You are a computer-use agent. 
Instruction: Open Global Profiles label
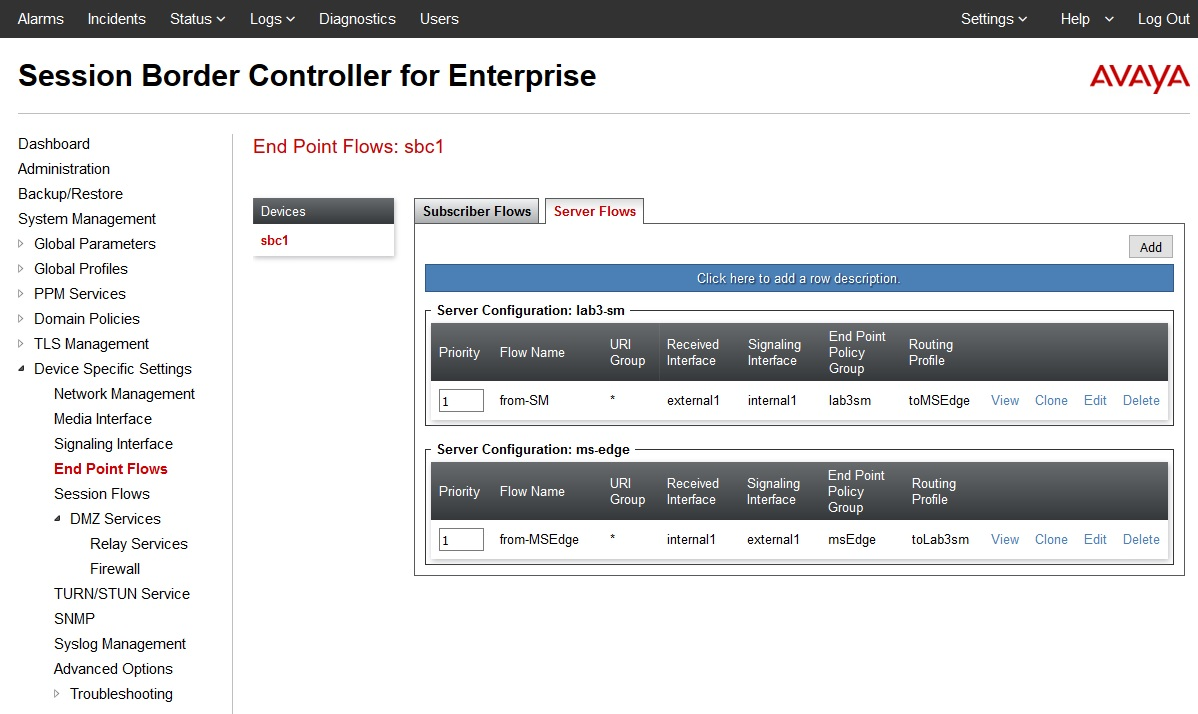pos(80,269)
